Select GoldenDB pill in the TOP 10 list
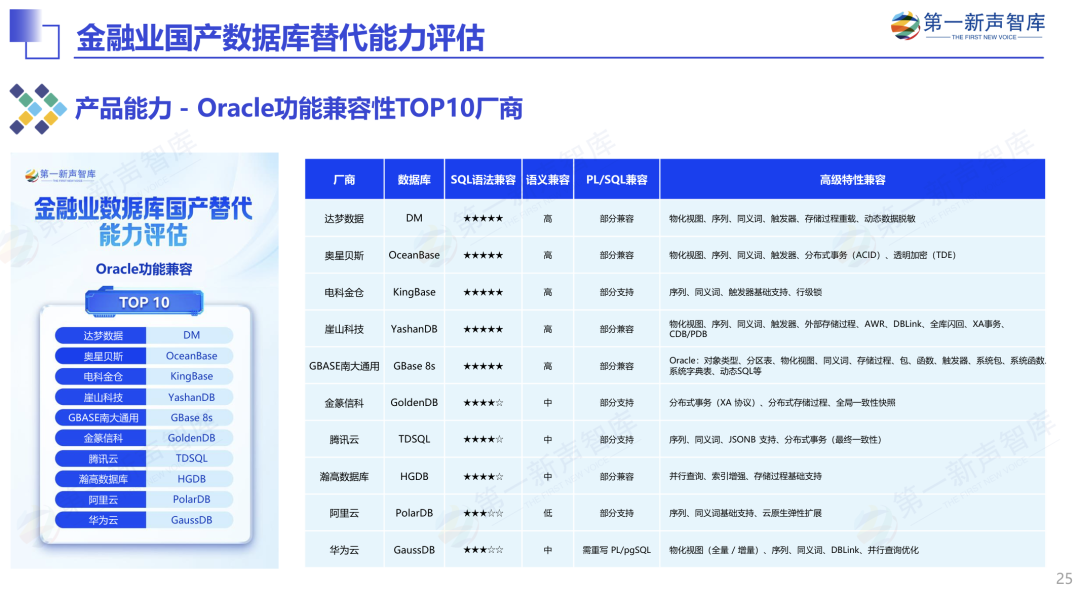Image resolution: width=1080 pixels, height=591 pixels. 191,438
